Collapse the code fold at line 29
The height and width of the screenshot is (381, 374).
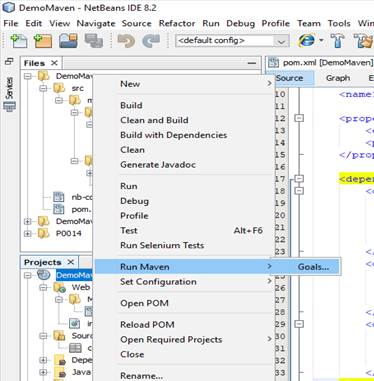pos(299,324)
